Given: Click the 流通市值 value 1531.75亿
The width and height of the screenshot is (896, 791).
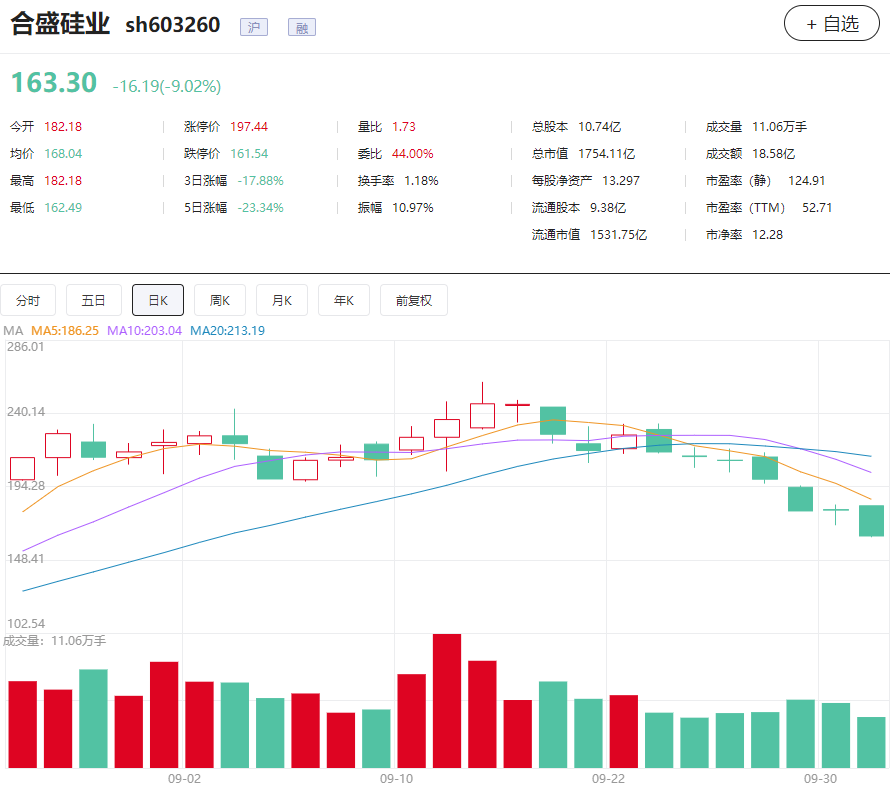Looking at the screenshot, I should [618, 235].
